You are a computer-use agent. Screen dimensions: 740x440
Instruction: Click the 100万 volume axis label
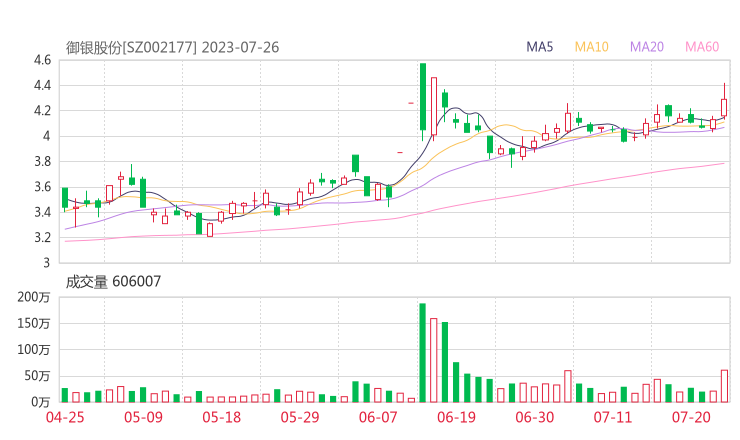coord(34,350)
